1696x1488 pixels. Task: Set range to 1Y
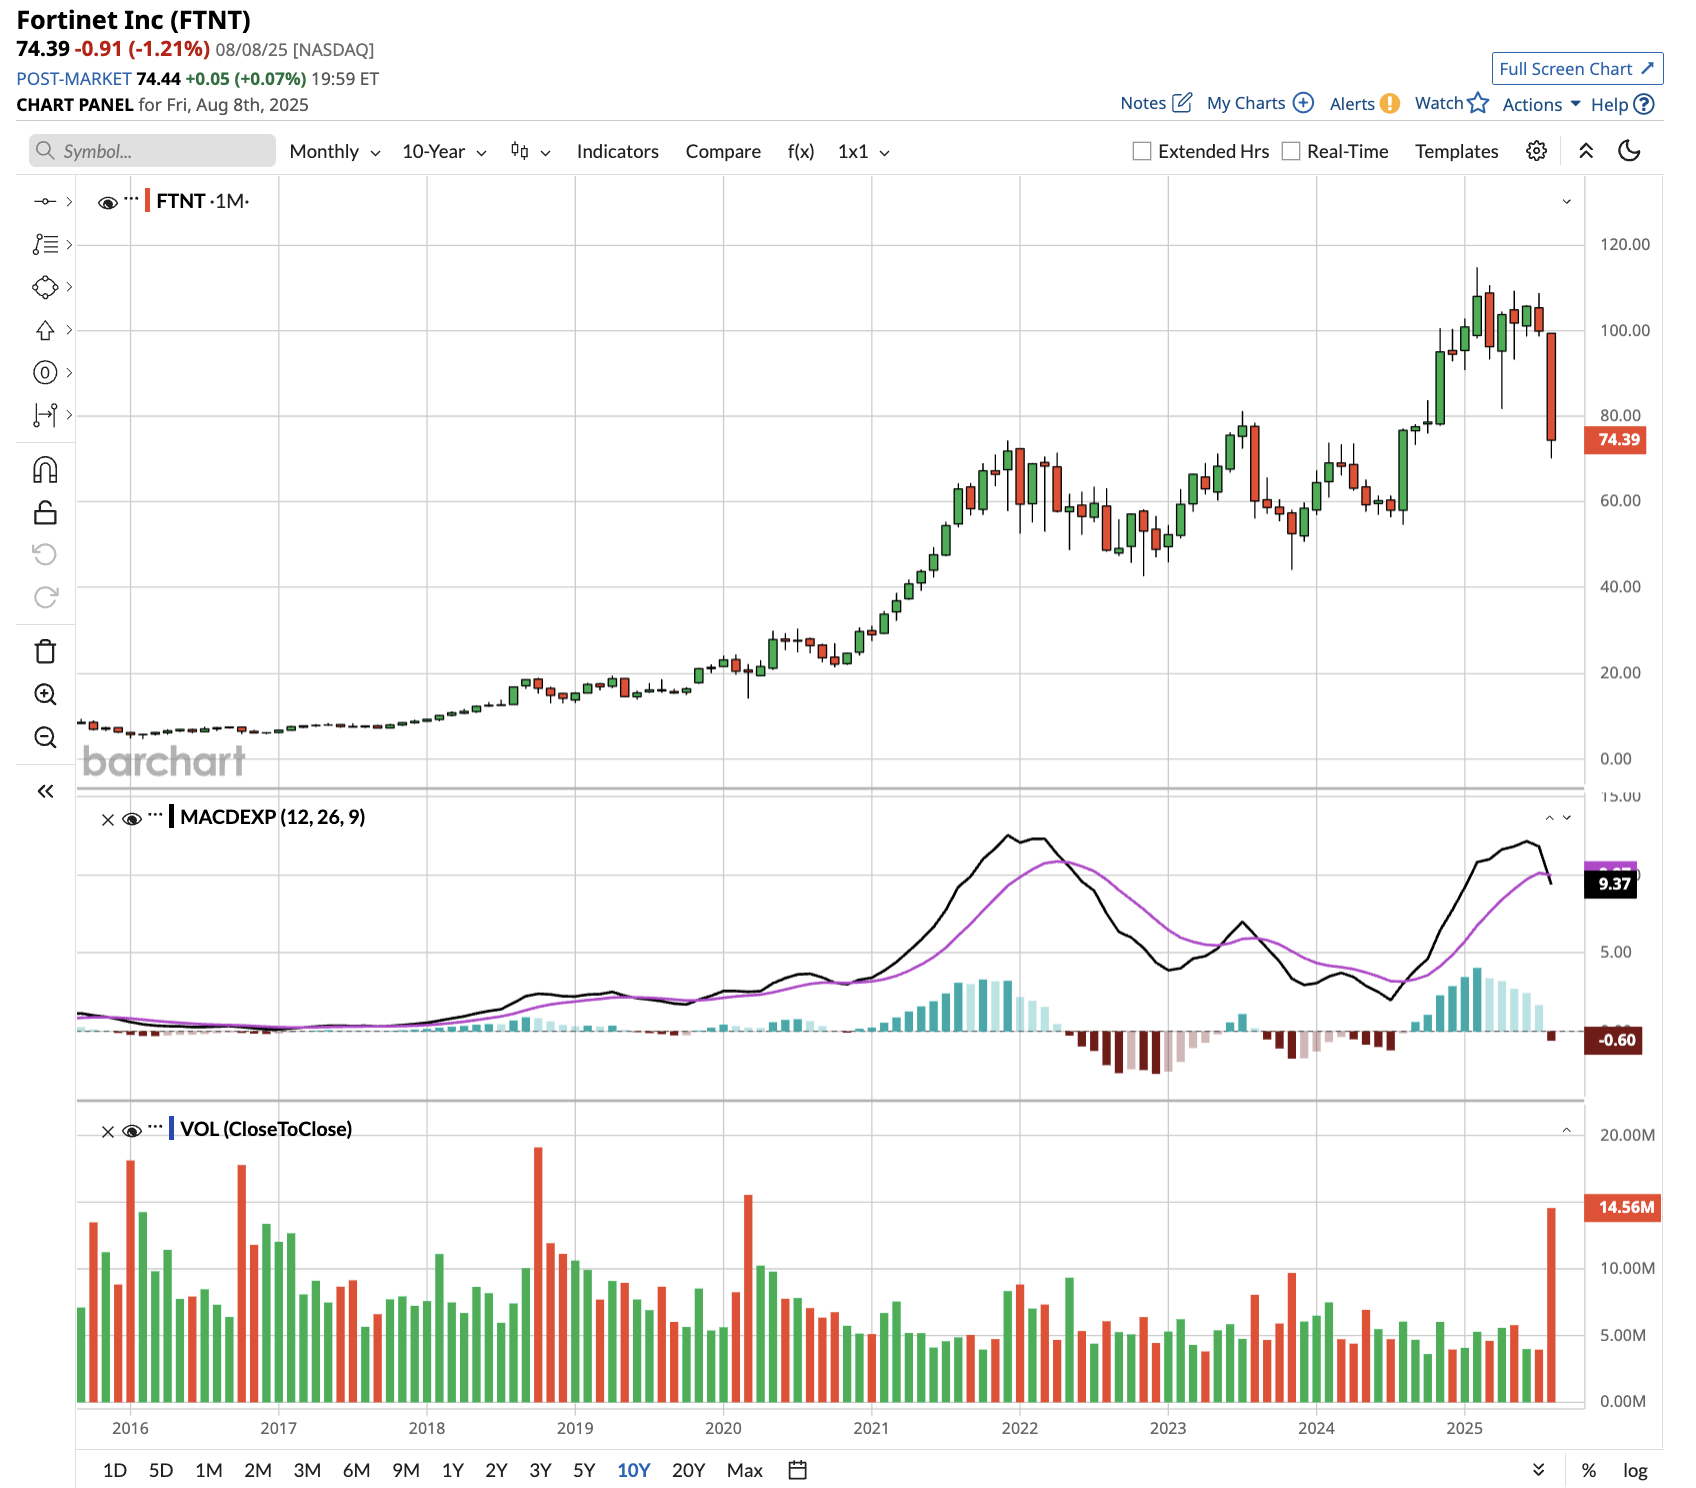tap(453, 1470)
